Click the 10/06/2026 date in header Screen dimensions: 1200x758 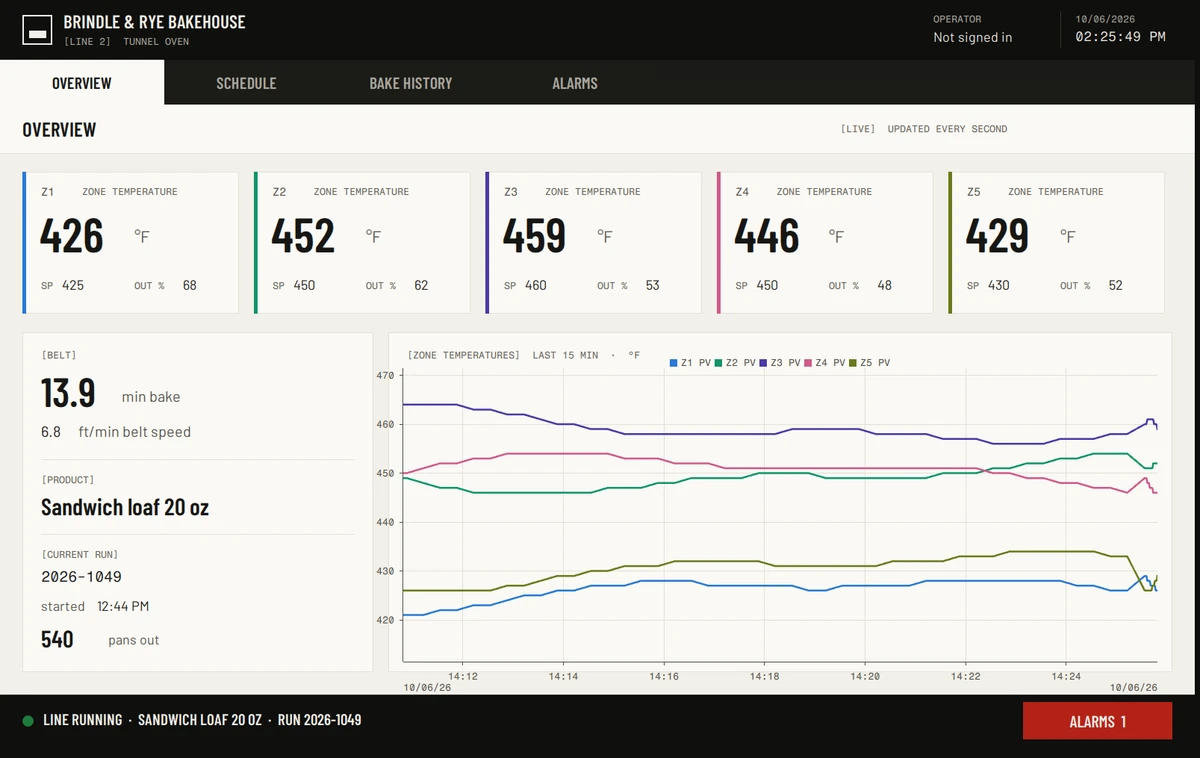click(x=1105, y=19)
